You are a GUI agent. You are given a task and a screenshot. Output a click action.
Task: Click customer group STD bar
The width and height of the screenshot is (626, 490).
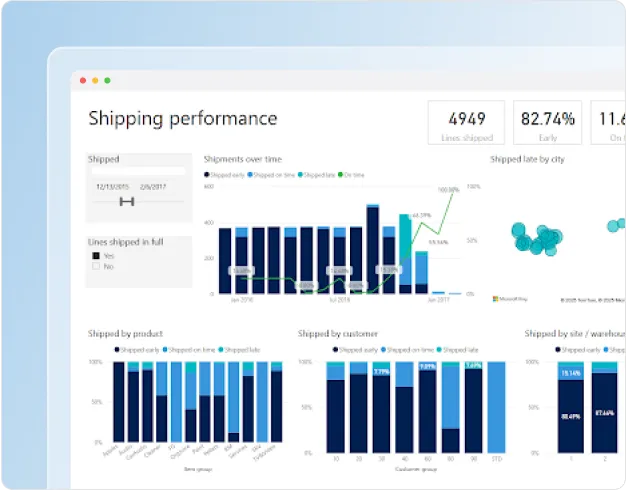tap(496, 407)
